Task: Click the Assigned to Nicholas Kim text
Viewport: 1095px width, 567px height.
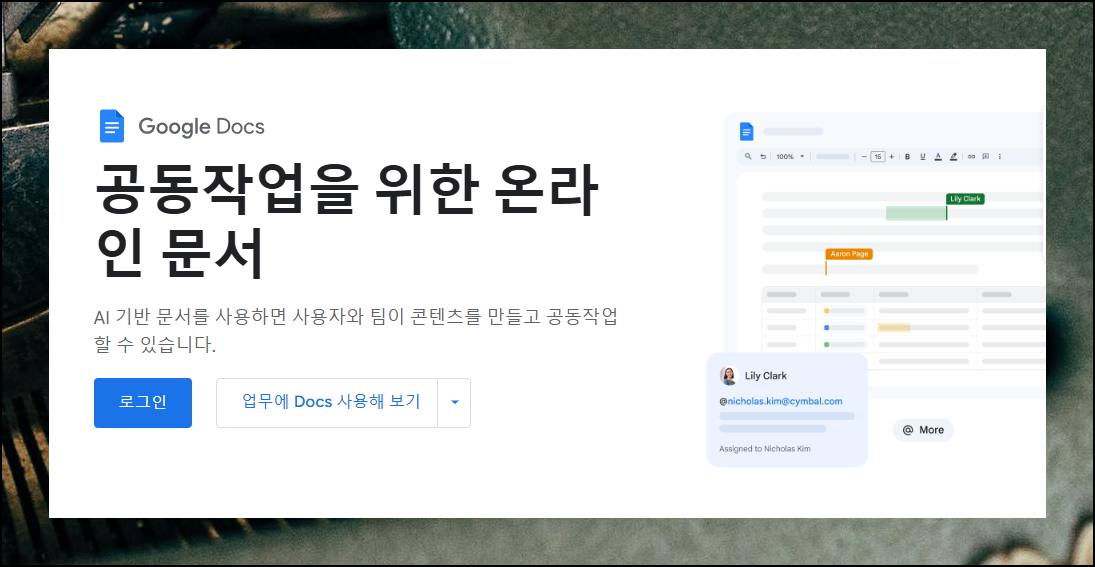Action: click(765, 448)
